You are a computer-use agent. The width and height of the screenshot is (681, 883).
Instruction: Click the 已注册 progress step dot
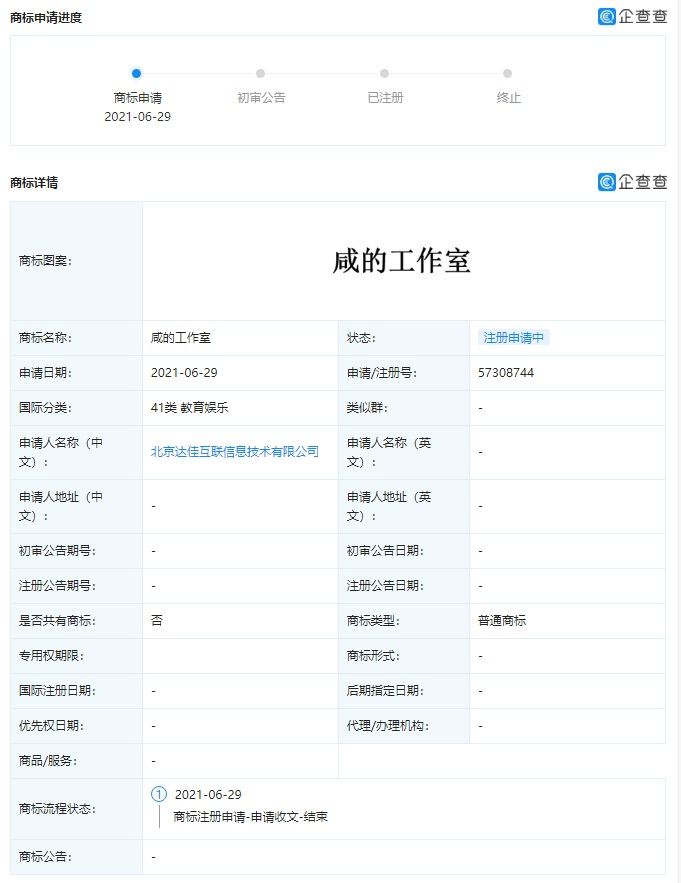tap(384, 73)
